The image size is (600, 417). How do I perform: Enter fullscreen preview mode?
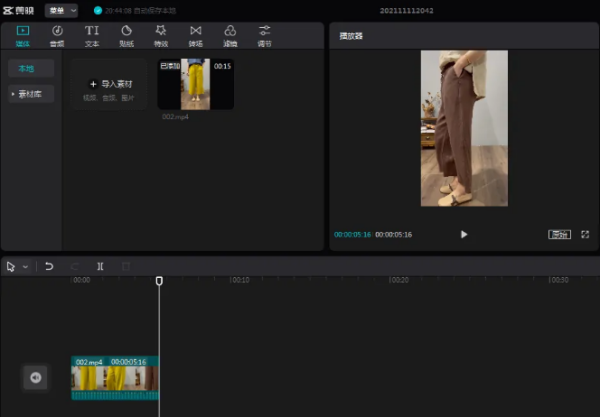585,234
